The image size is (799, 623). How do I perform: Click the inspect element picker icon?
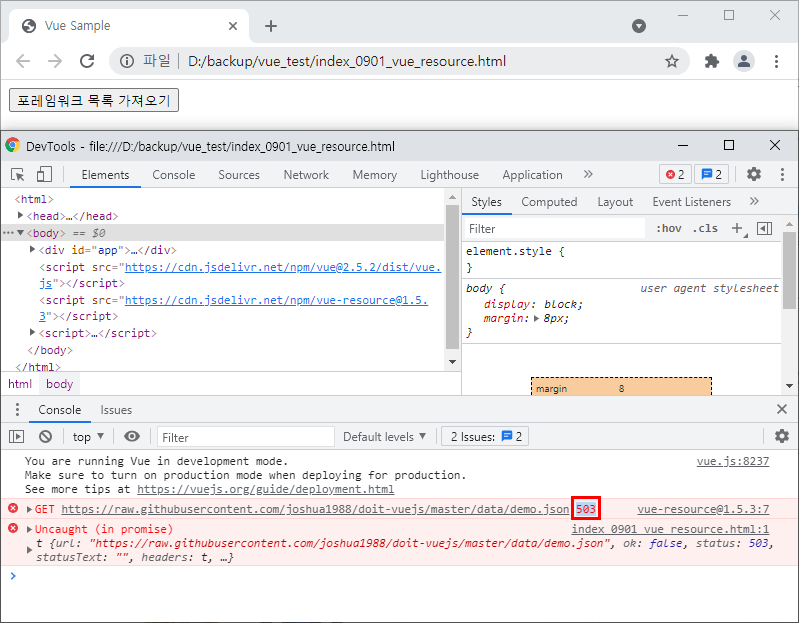pyautogui.click(x=18, y=175)
